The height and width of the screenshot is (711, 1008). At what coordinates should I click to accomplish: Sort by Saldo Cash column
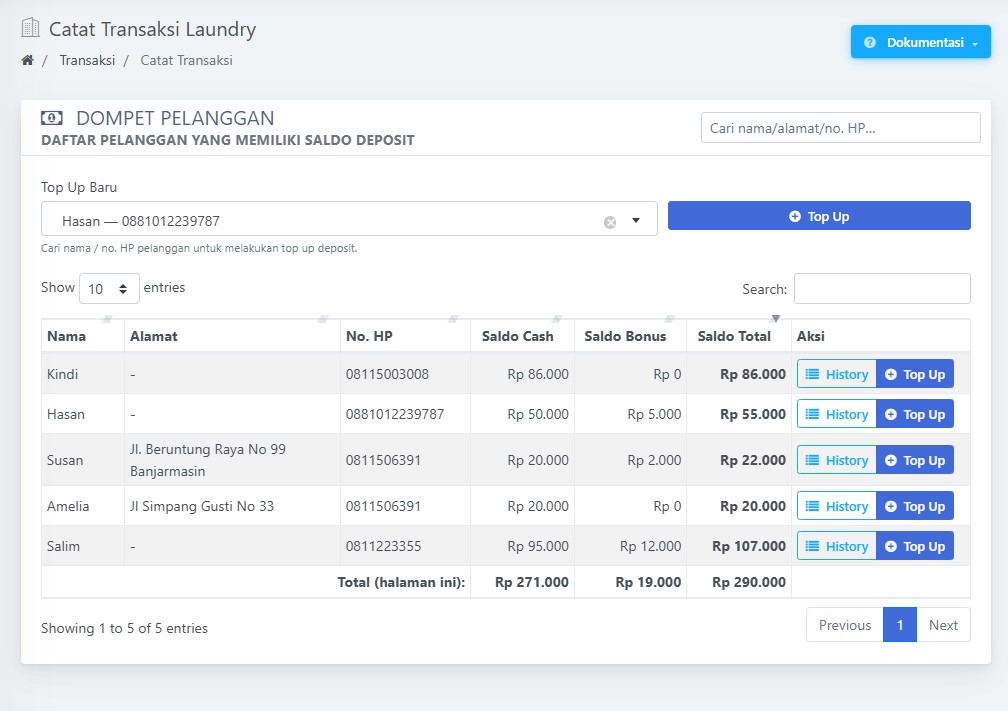[x=520, y=336]
